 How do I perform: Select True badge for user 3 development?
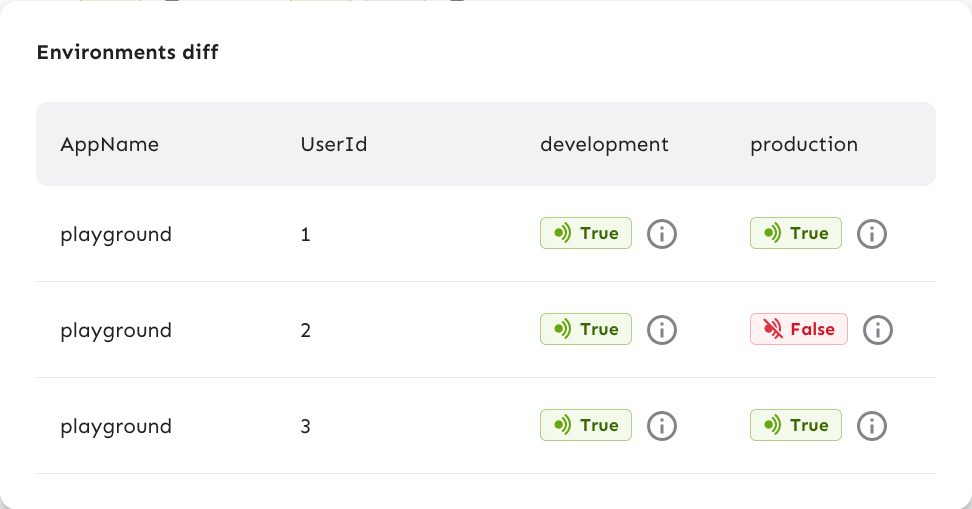click(x=586, y=425)
